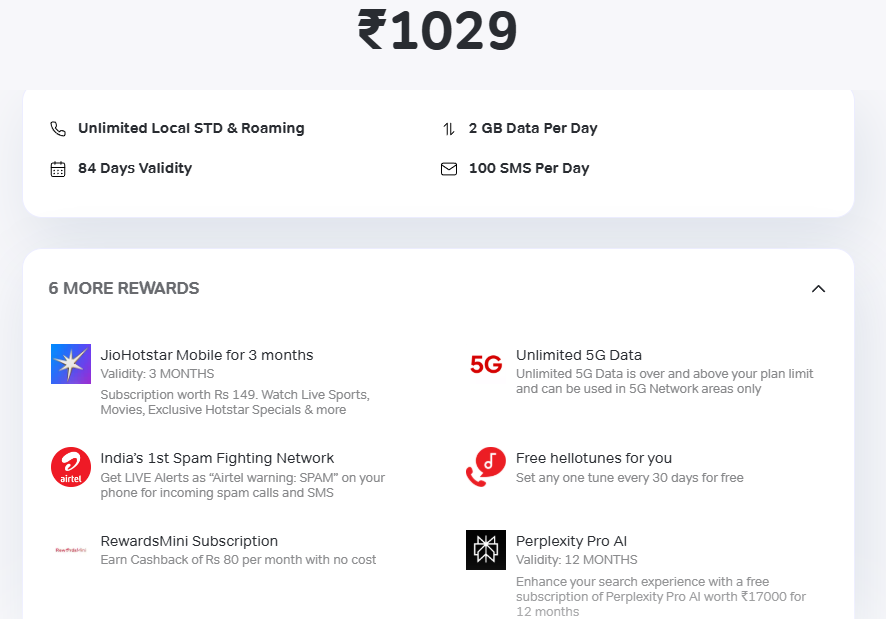This screenshot has width=886, height=619.
Task: Select the calendar icon next to 84 Days Validity
Action: [x=58, y=168]
